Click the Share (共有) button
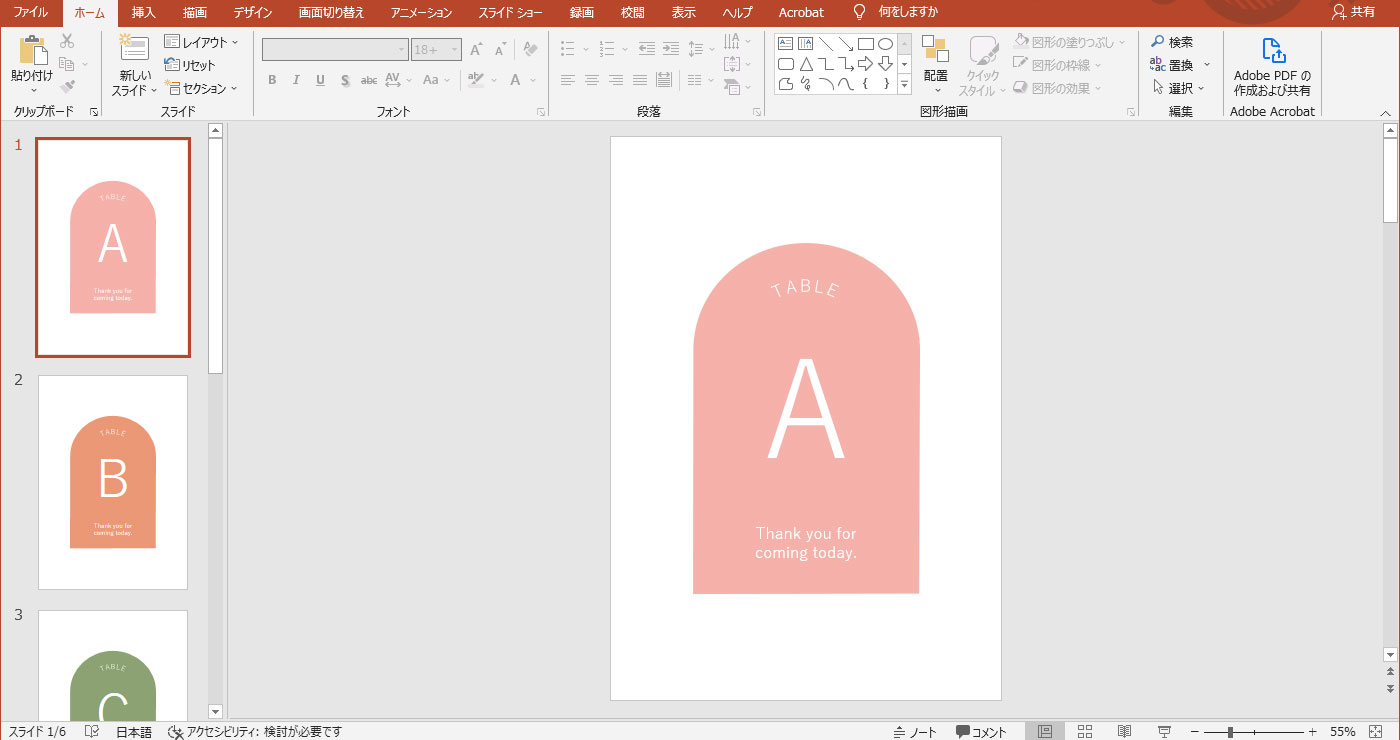Viewport: 1400px width, 740px height. point(1353,12)
